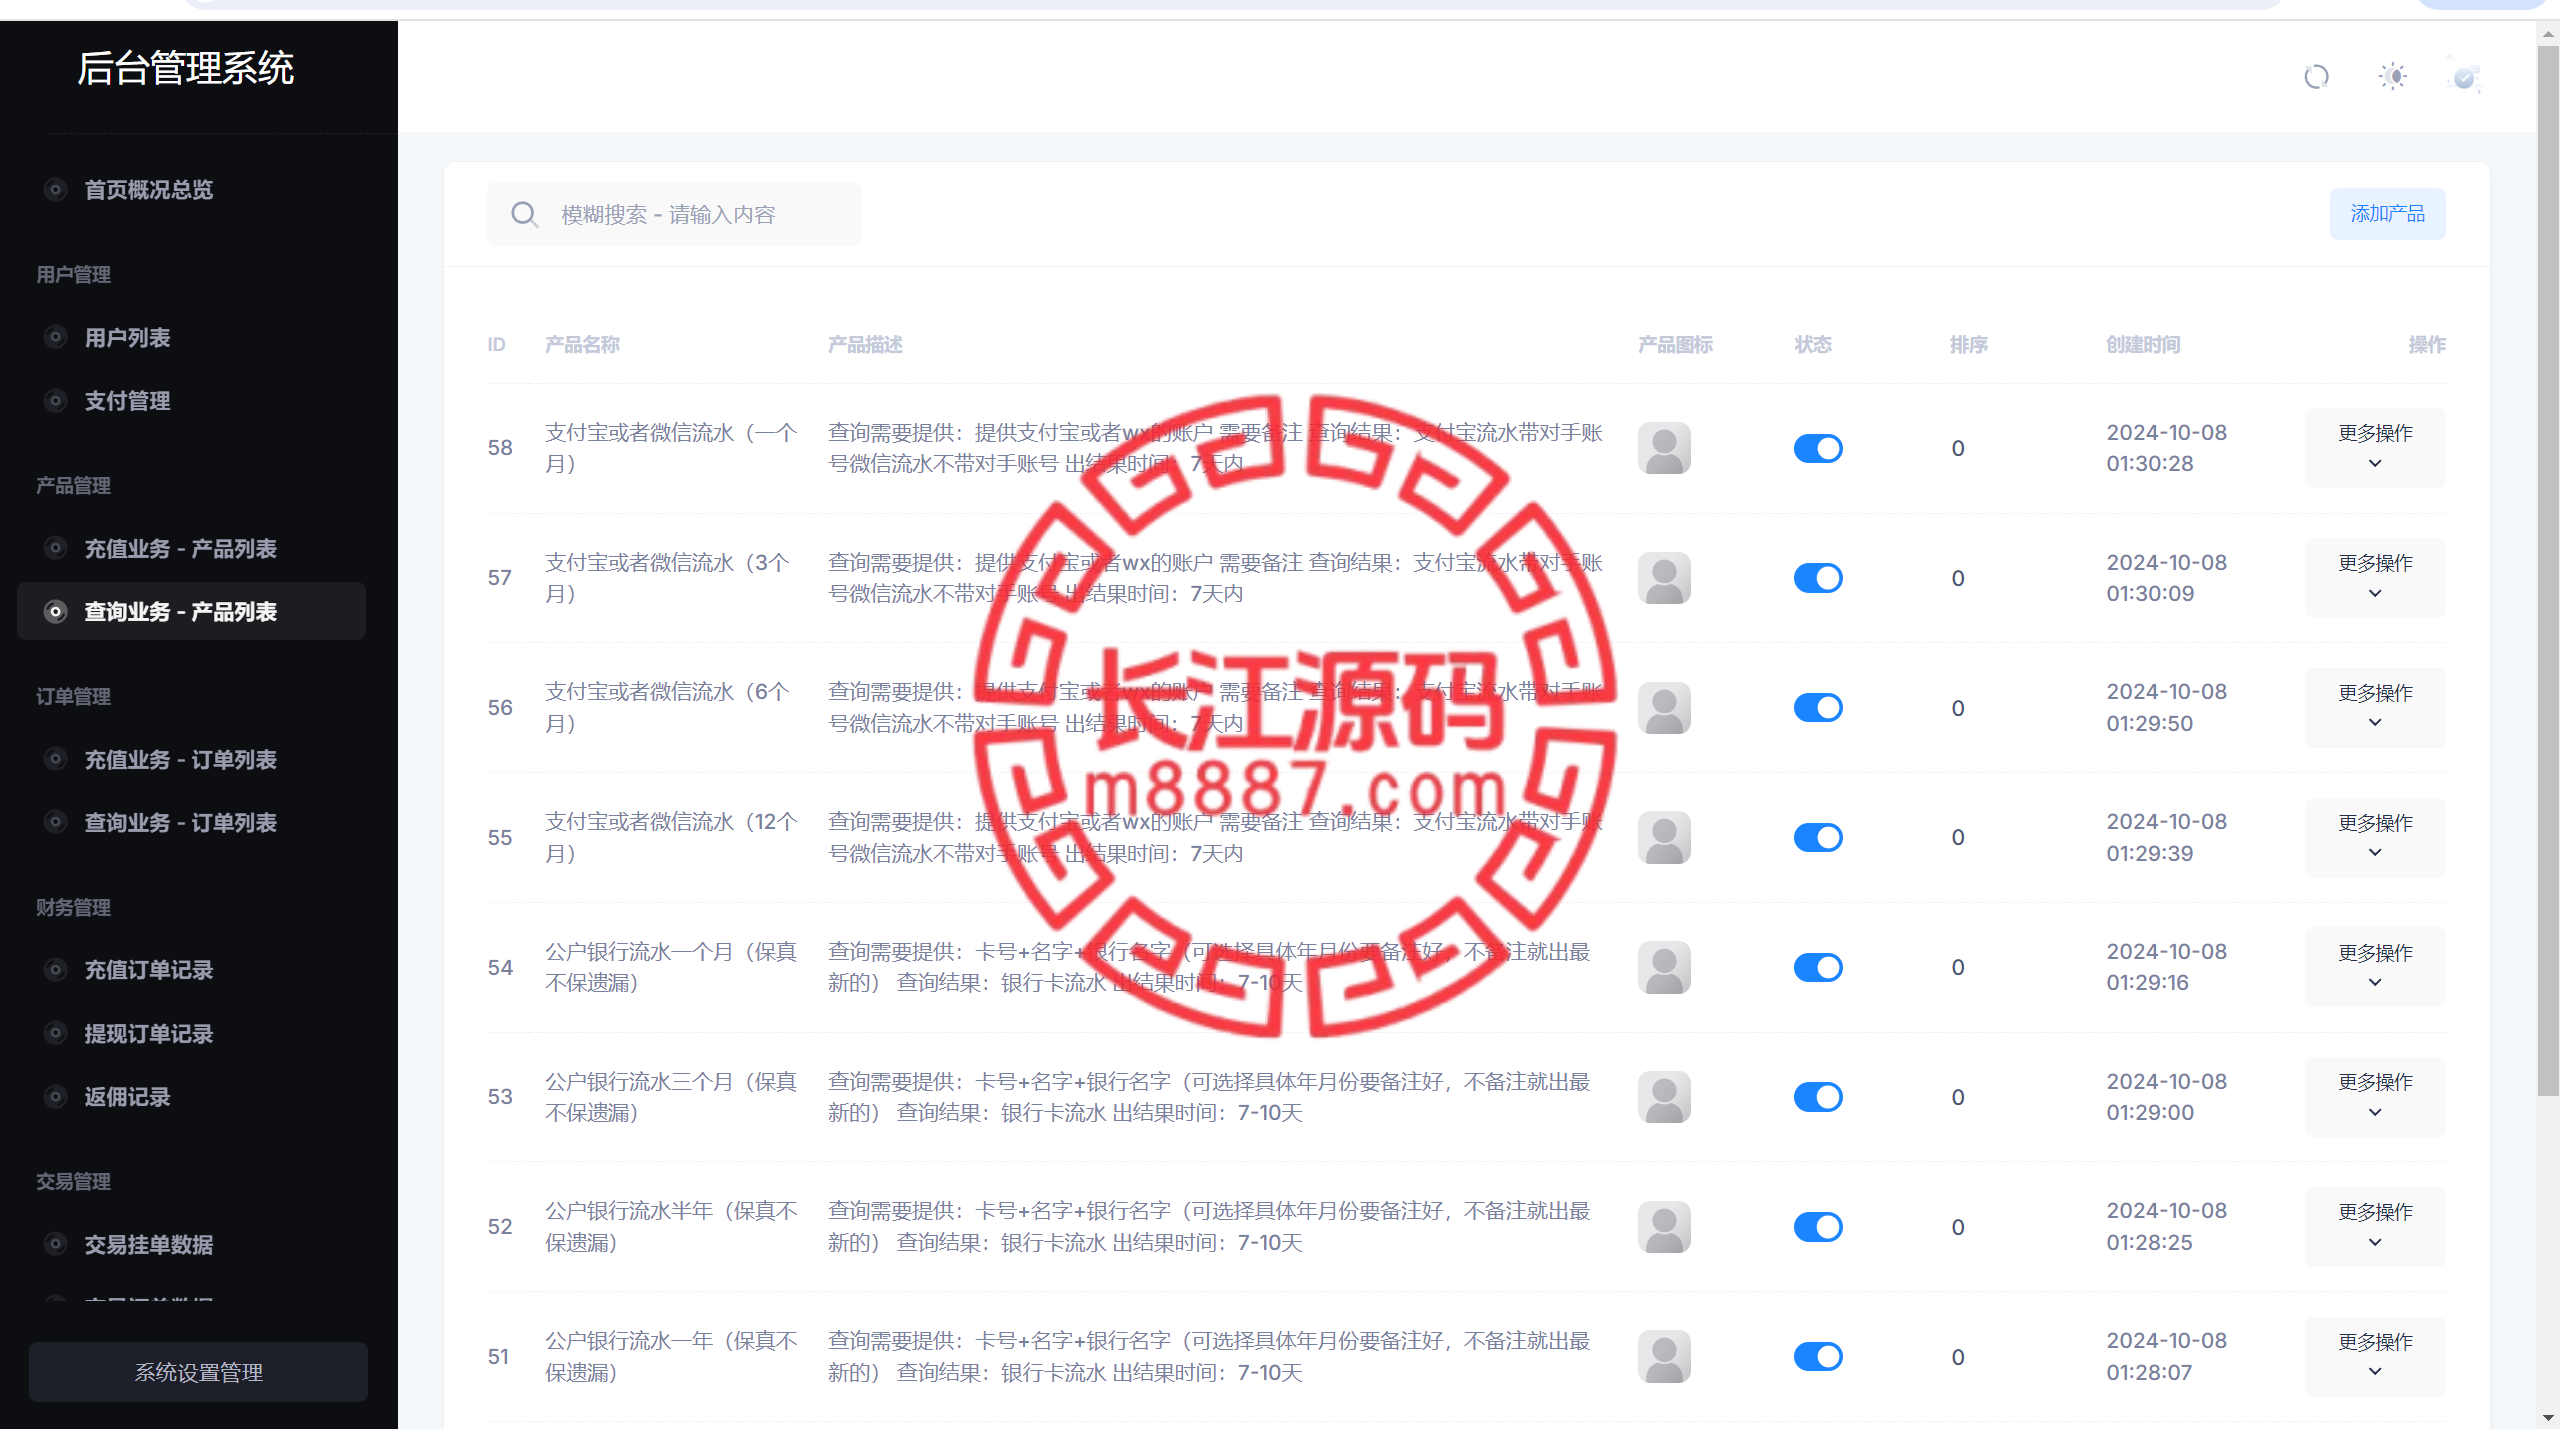Open product image of row 51

tap(1664, 1357)
